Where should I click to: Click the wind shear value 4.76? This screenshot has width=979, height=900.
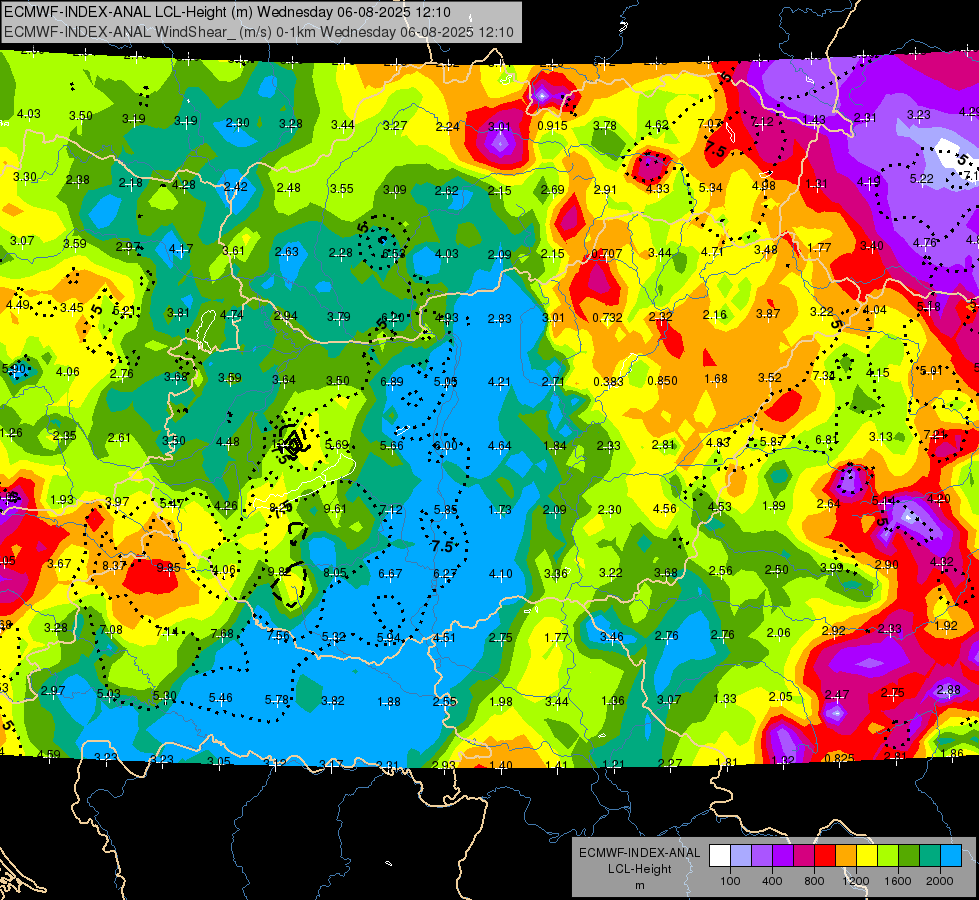[x=925, y=242]
